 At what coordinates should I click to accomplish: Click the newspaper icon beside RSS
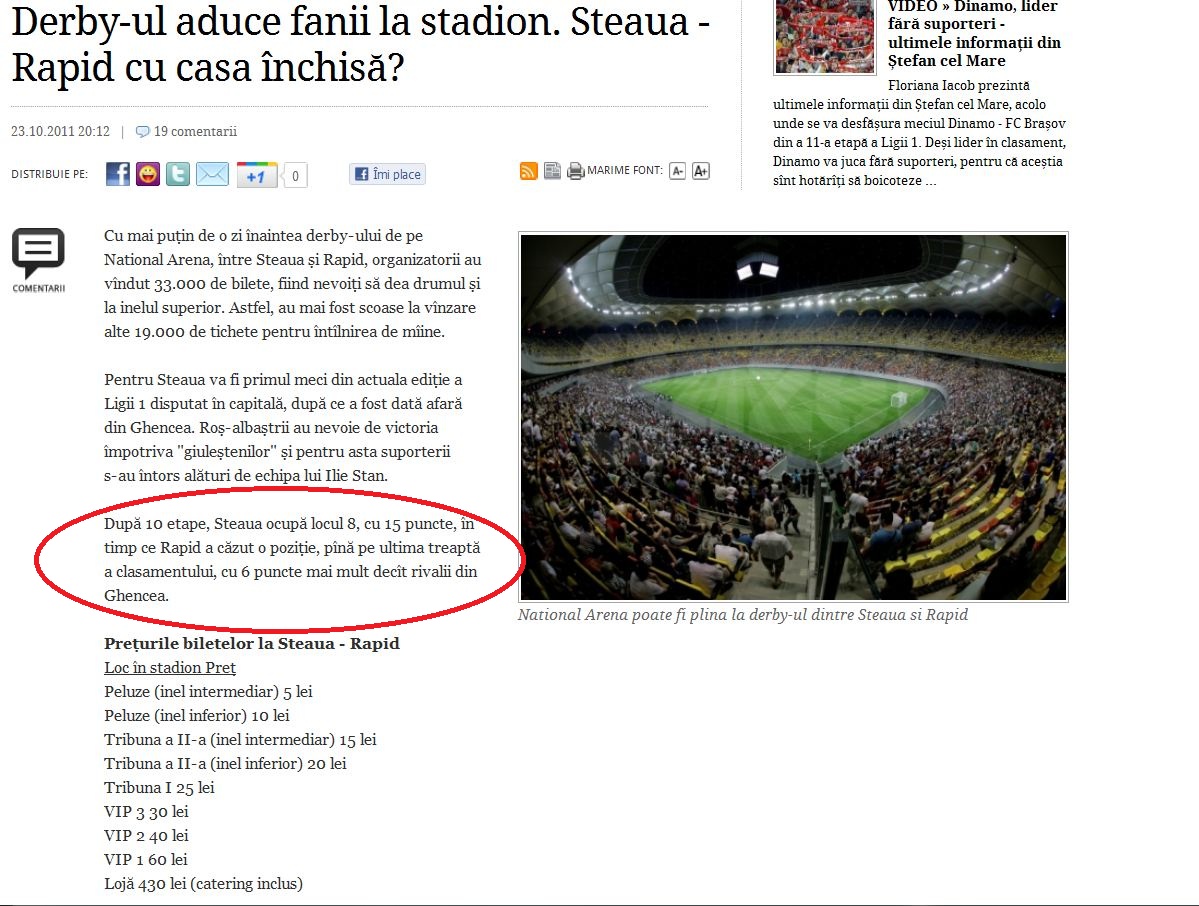point(552,170)
